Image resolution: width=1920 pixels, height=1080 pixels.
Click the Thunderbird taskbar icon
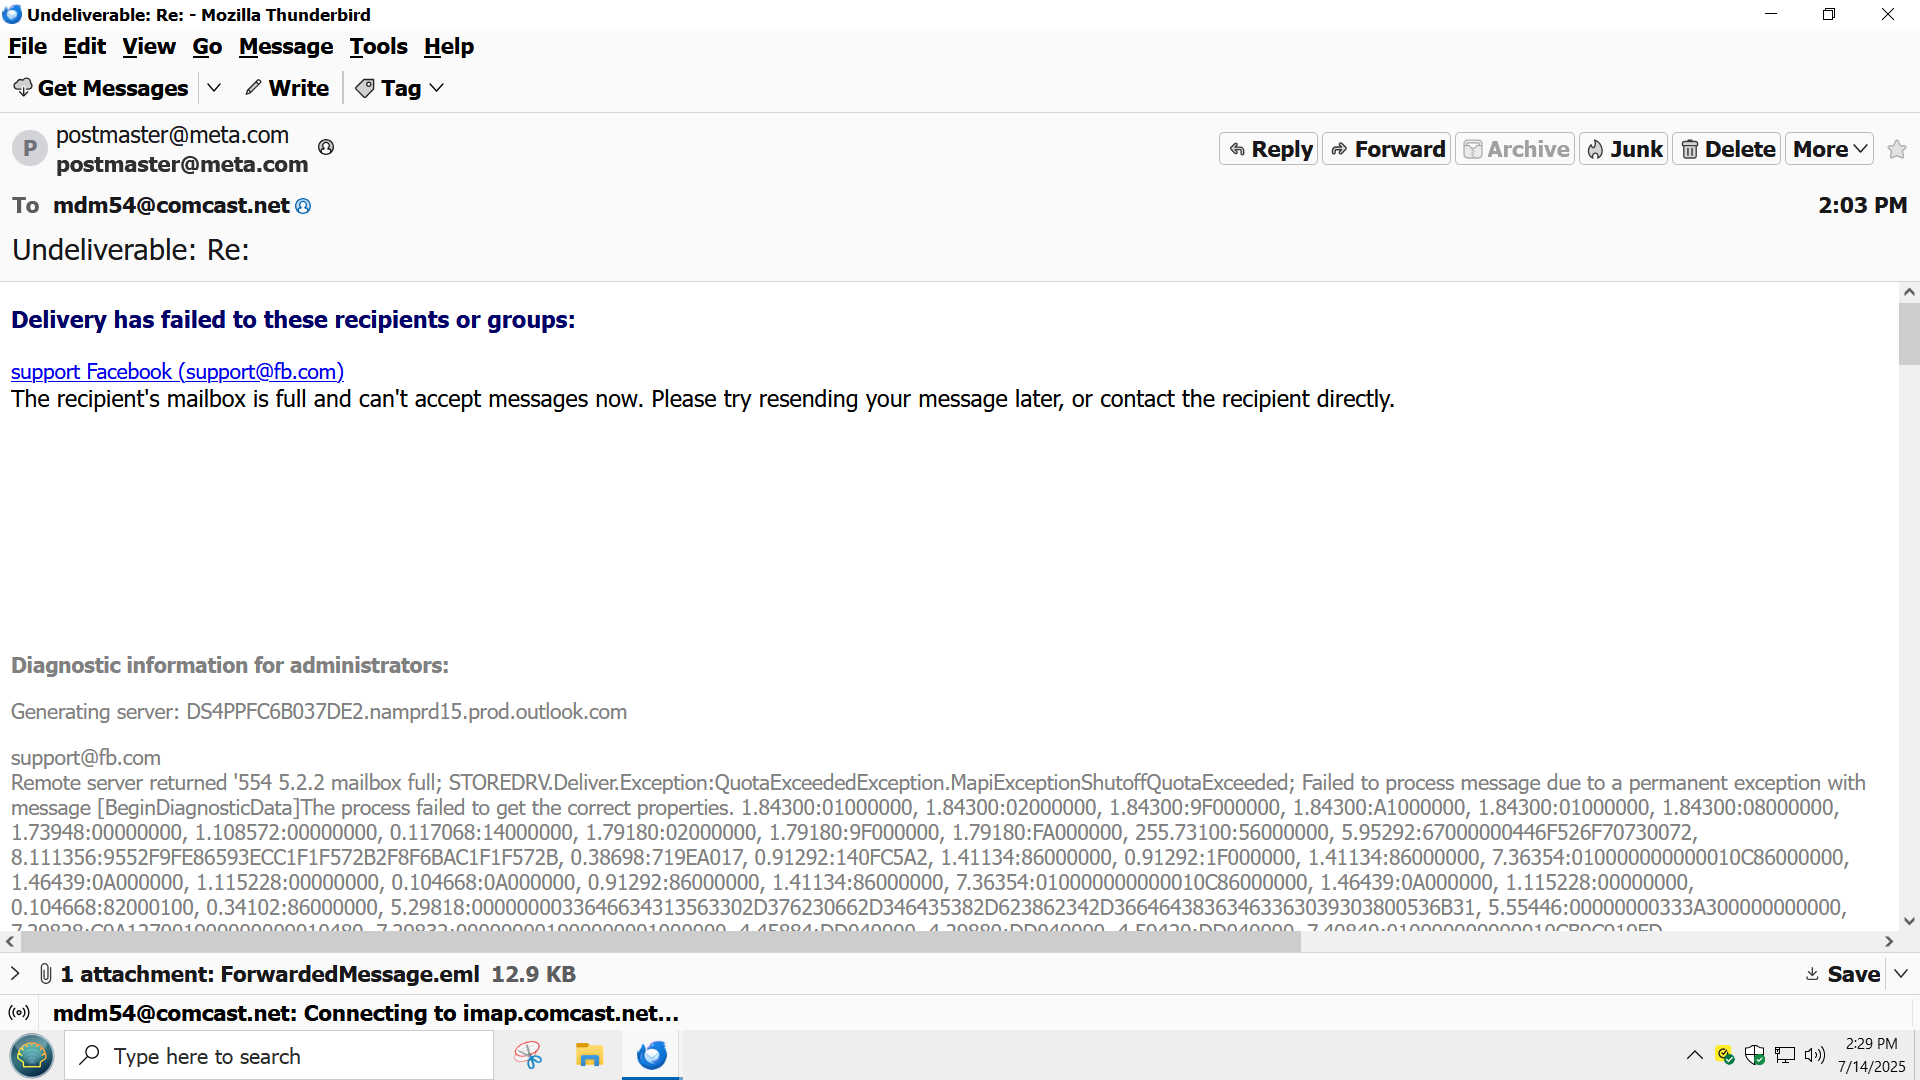[652, 1056]
